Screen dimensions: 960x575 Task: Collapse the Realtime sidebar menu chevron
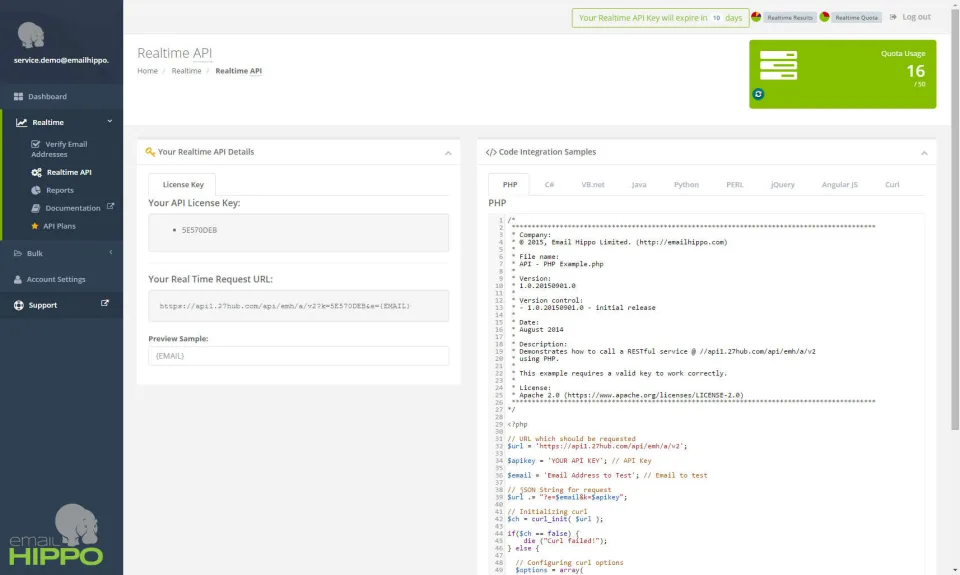[x=110, y=122]
